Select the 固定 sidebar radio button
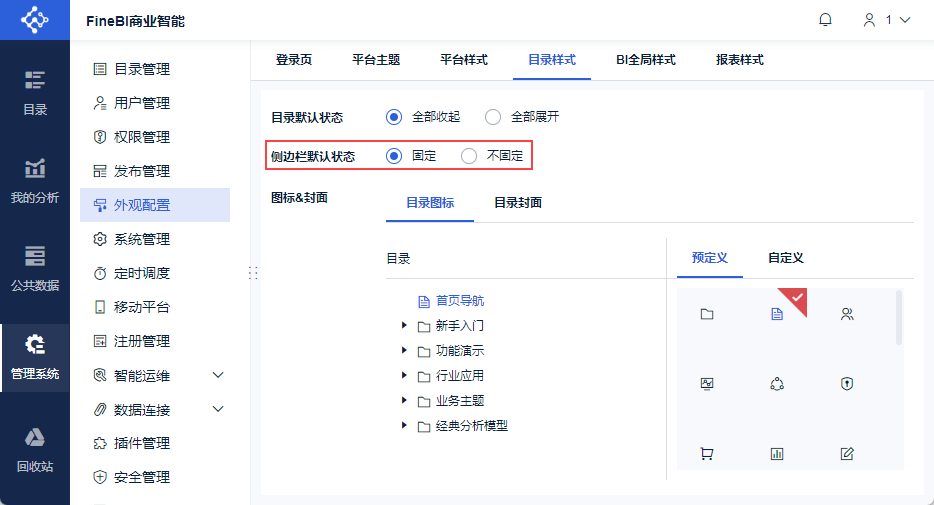This screenshot has width=934, height=505. pyautogui.click(x=394, y=156)
